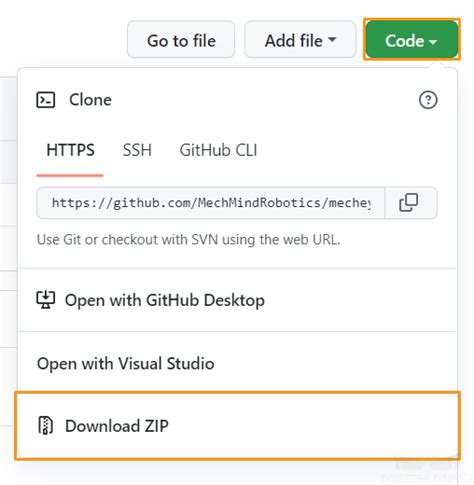The width and height of the screenshot is (474, 485).
Task: Click the ZIP file icon
Action: click(x=46, y=425)
